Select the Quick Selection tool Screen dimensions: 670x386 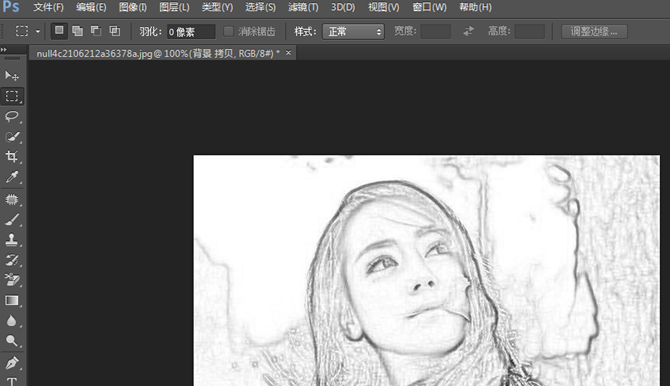[x=12, y=137]
